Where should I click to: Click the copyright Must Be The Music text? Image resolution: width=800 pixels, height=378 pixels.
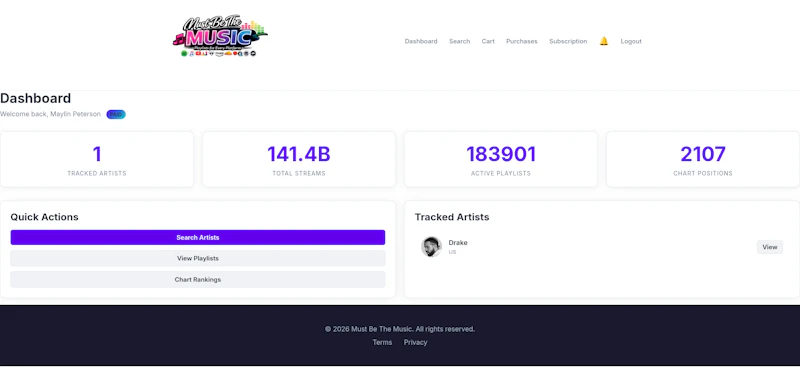pos(400,329)
